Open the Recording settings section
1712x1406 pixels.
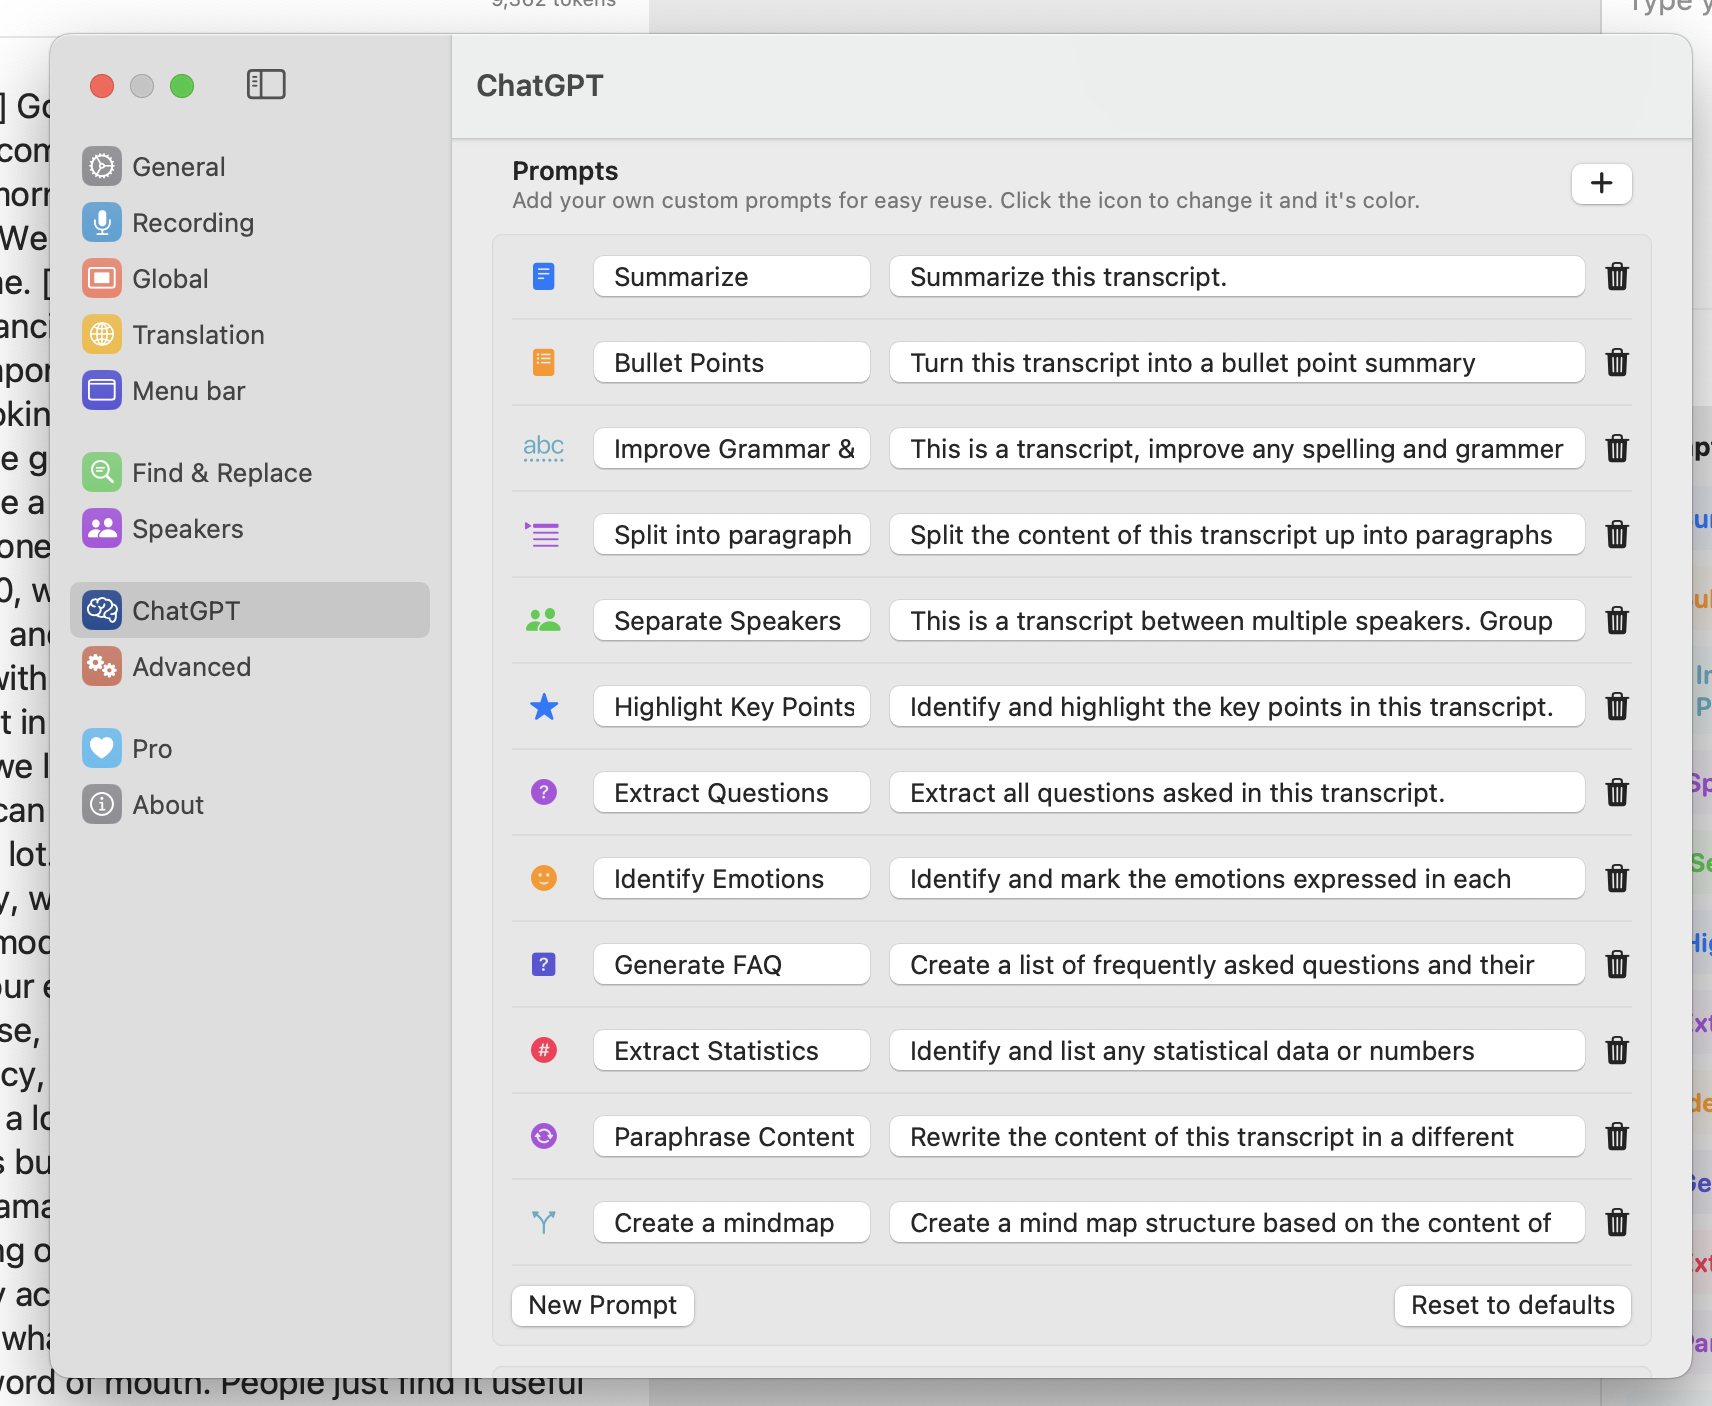point(250,223)
